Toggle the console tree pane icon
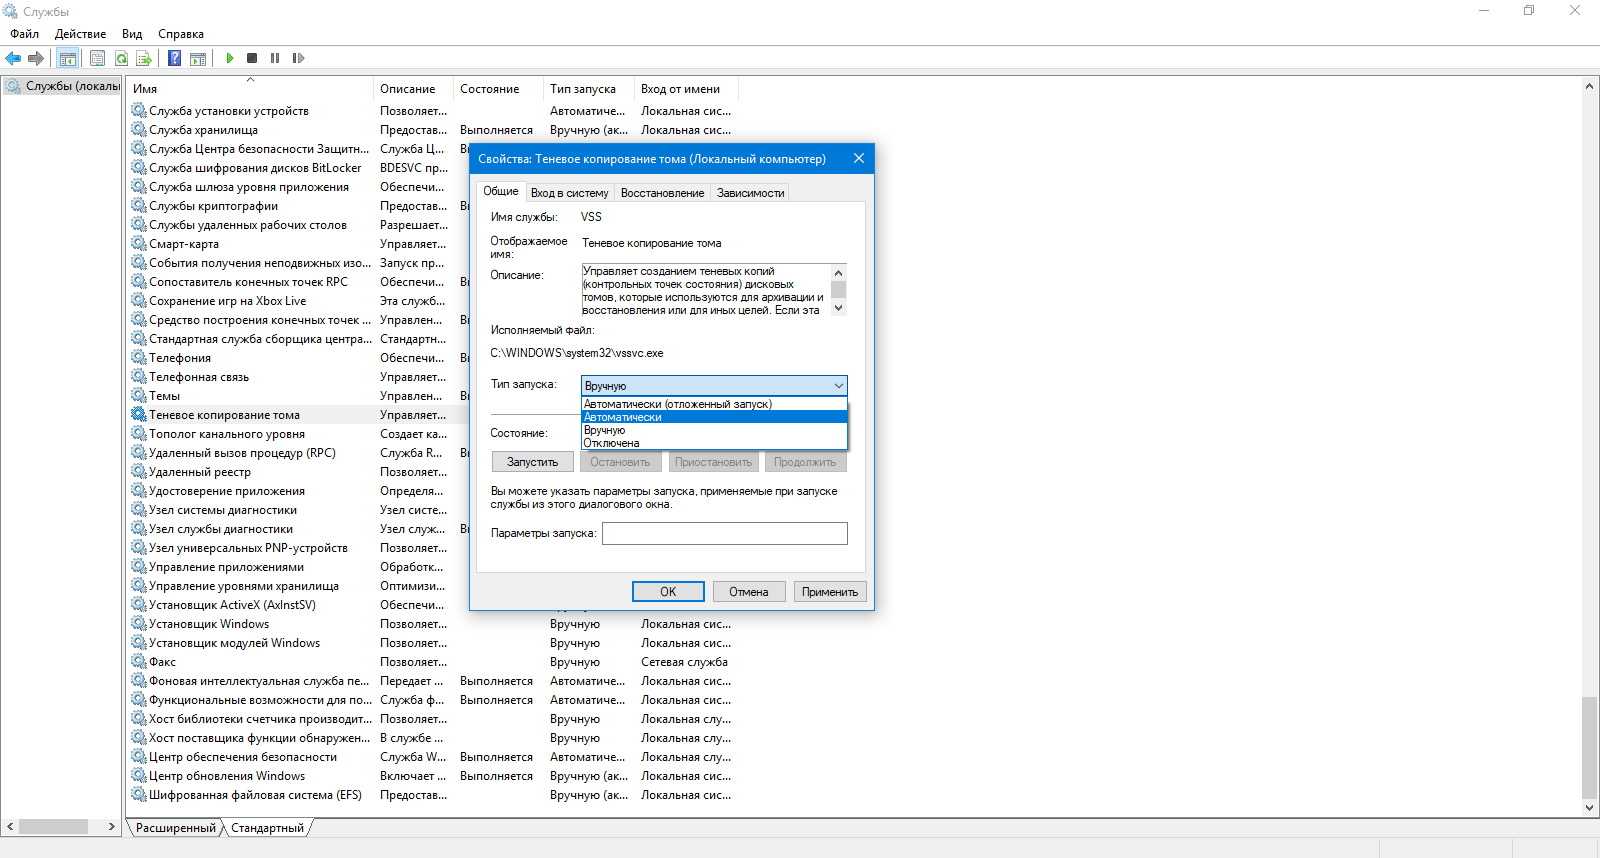This screenshot has width=1600, height=858. (x=67, y=58)
